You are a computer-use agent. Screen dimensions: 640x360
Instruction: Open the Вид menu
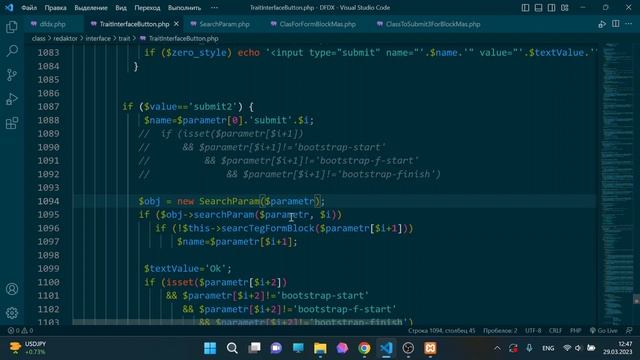pos(121,7)
